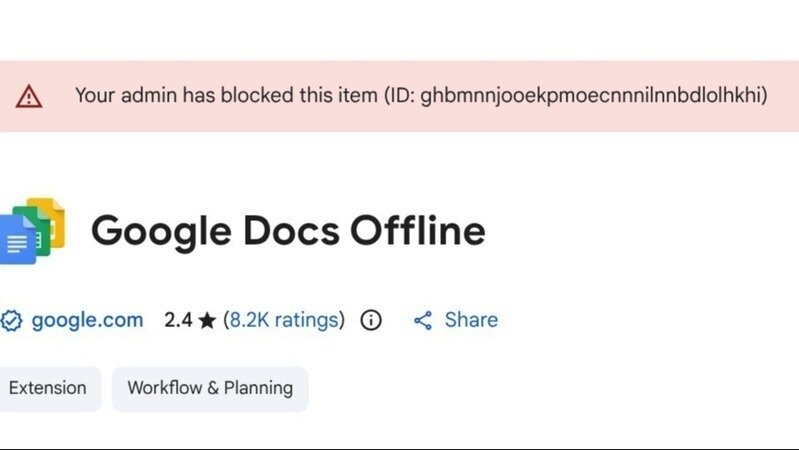The image size is (799, 450).
Task: Select the Workflow & Planning chip
Action: tap(210, 388)
